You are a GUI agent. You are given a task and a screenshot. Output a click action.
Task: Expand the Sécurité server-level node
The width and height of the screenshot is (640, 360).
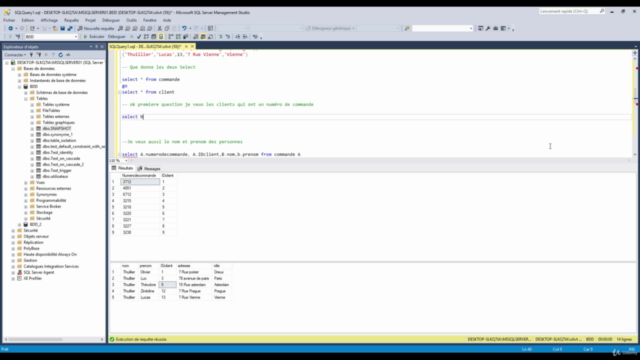coord(13,231)
